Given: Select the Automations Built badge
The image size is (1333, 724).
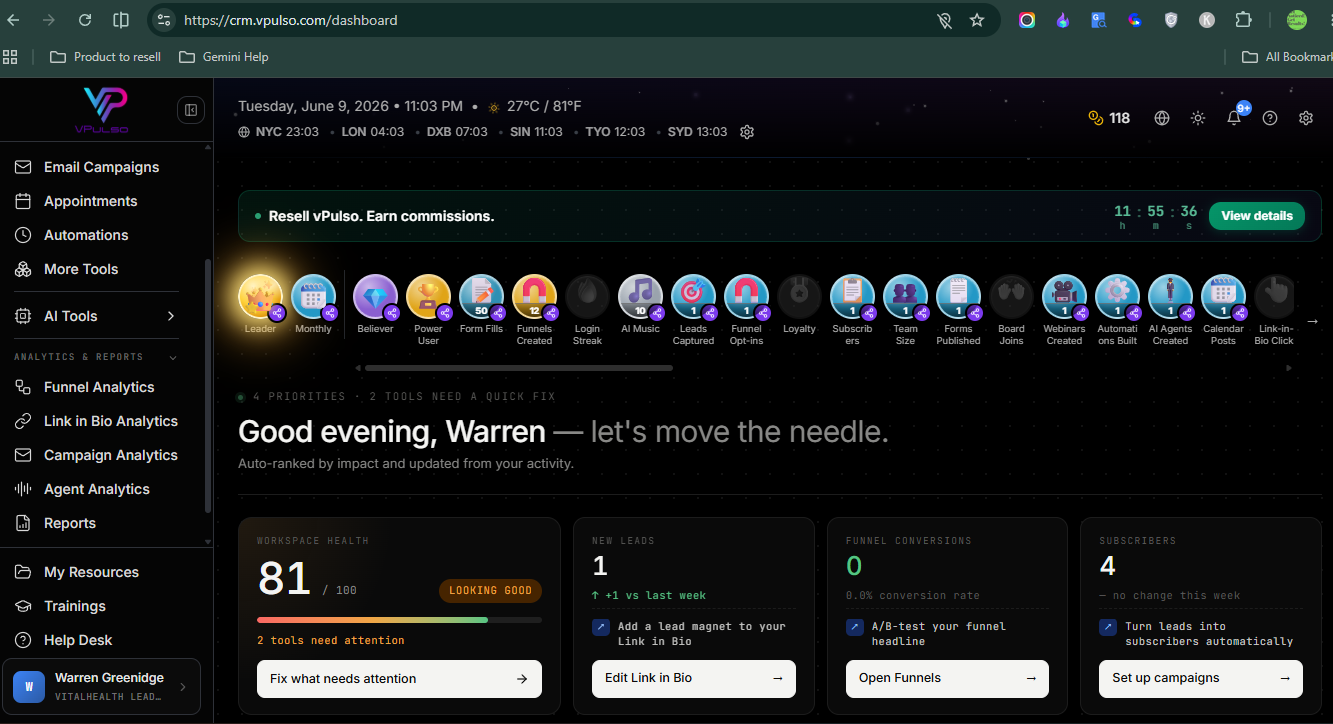Looking at the screenshot, I should 1117,297.
